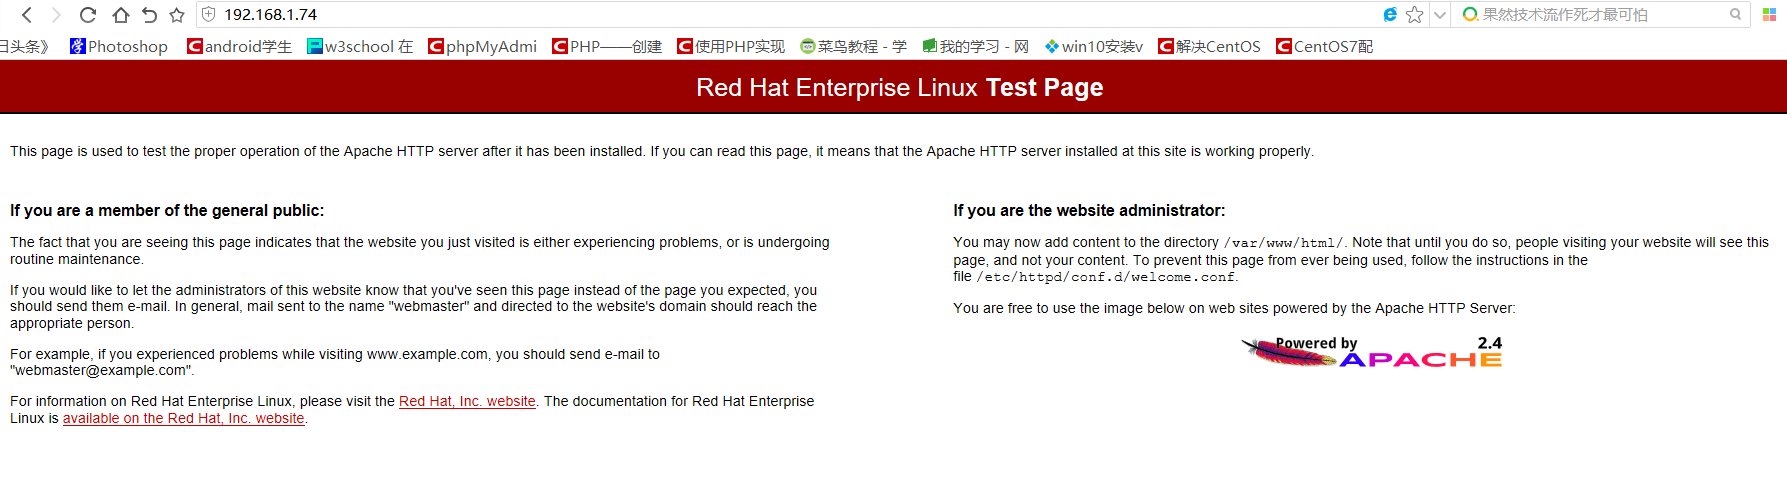The width and height of the screenshot is (1787, 501).
Task: Click the Powered by Apache 2.4 logo
Action: point(1371,352)
